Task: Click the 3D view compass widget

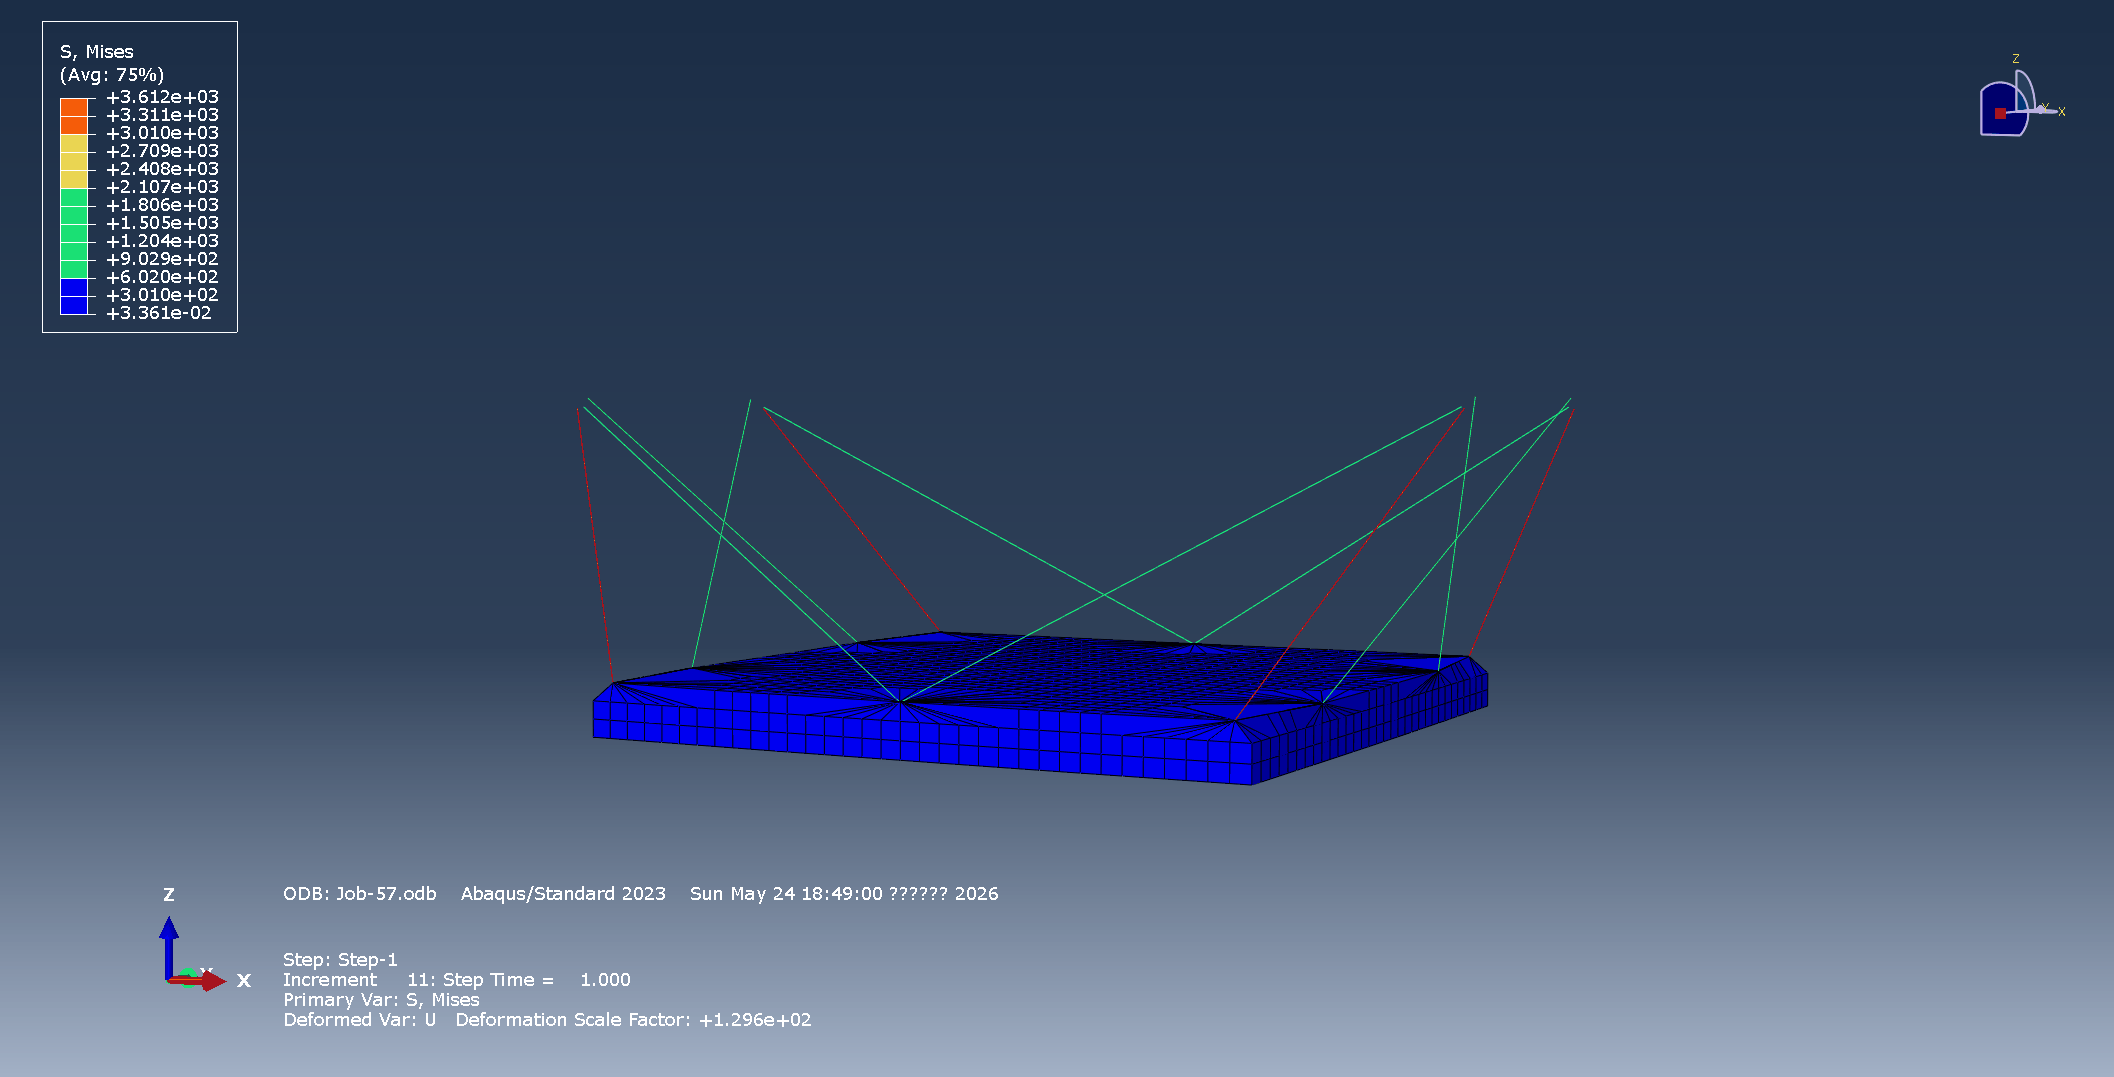Action: click(2019, 100)
